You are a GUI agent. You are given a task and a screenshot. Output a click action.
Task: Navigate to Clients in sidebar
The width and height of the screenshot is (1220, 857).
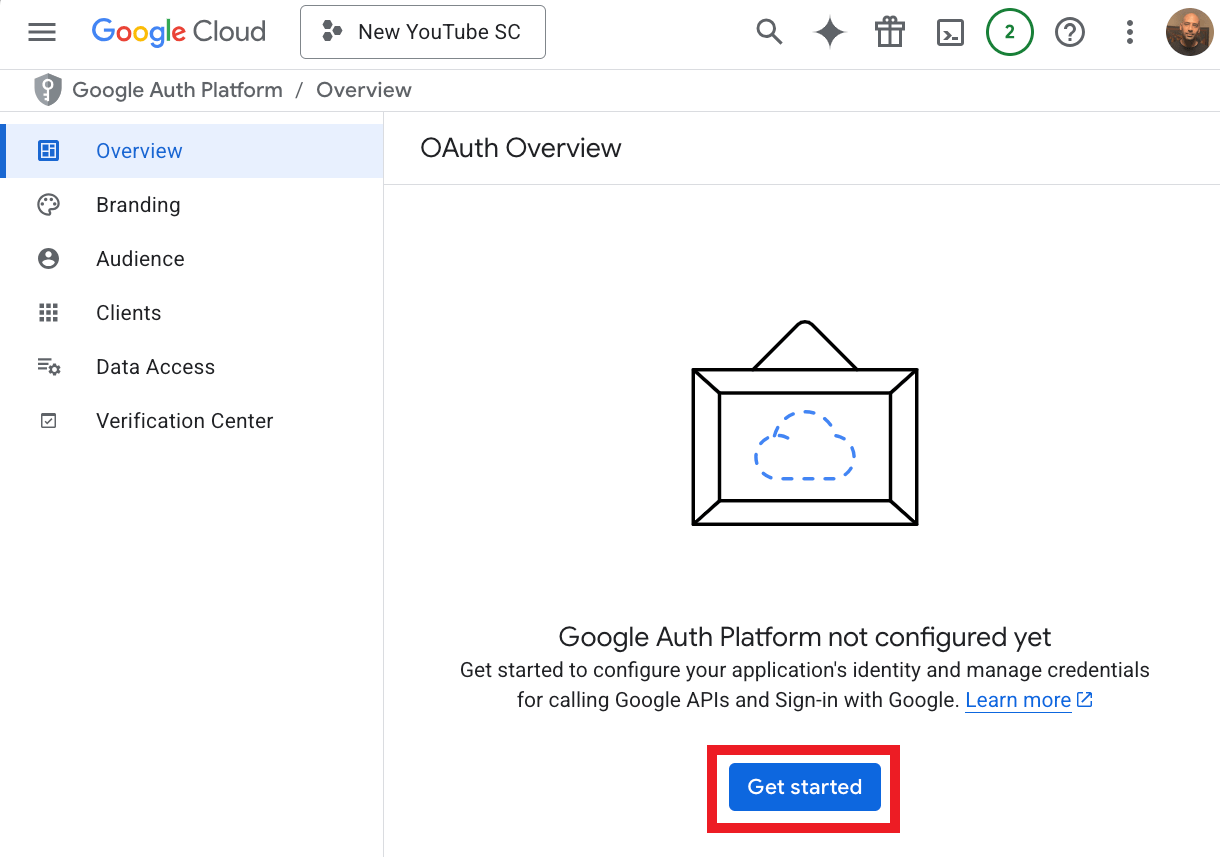click(x=128, y=313)
